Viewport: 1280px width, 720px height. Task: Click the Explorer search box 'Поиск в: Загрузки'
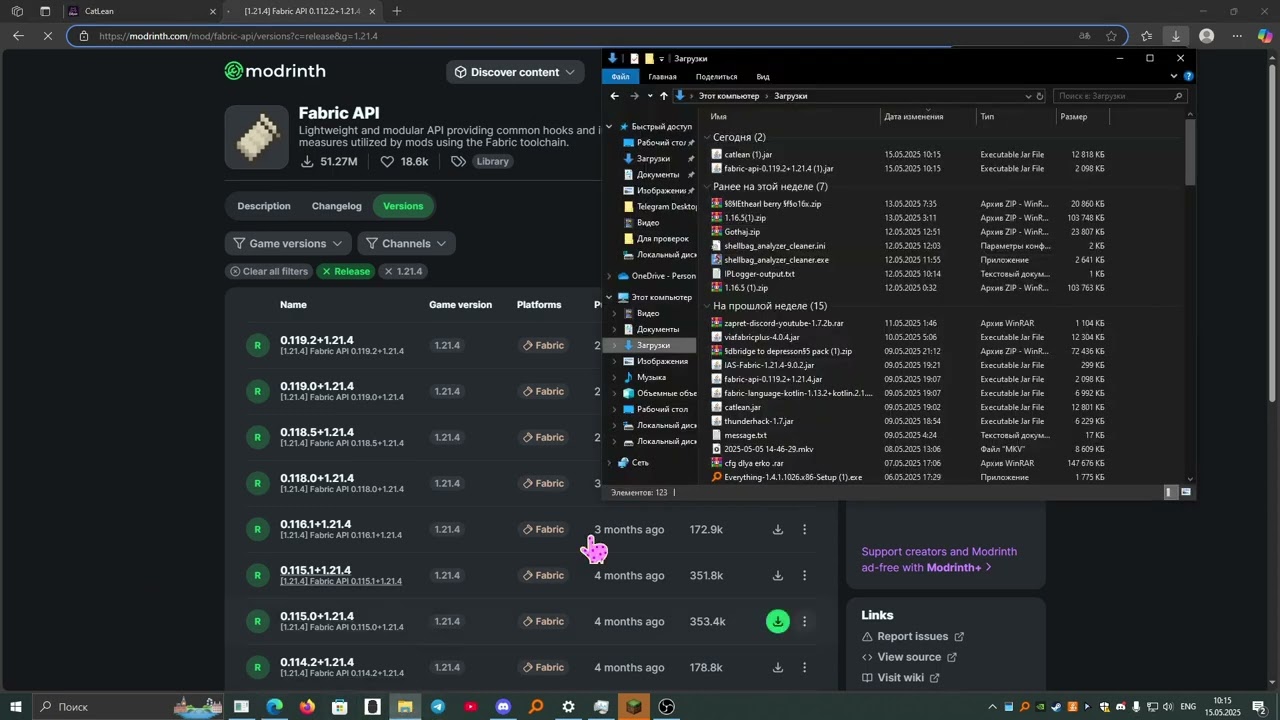tap(1120, 96)
